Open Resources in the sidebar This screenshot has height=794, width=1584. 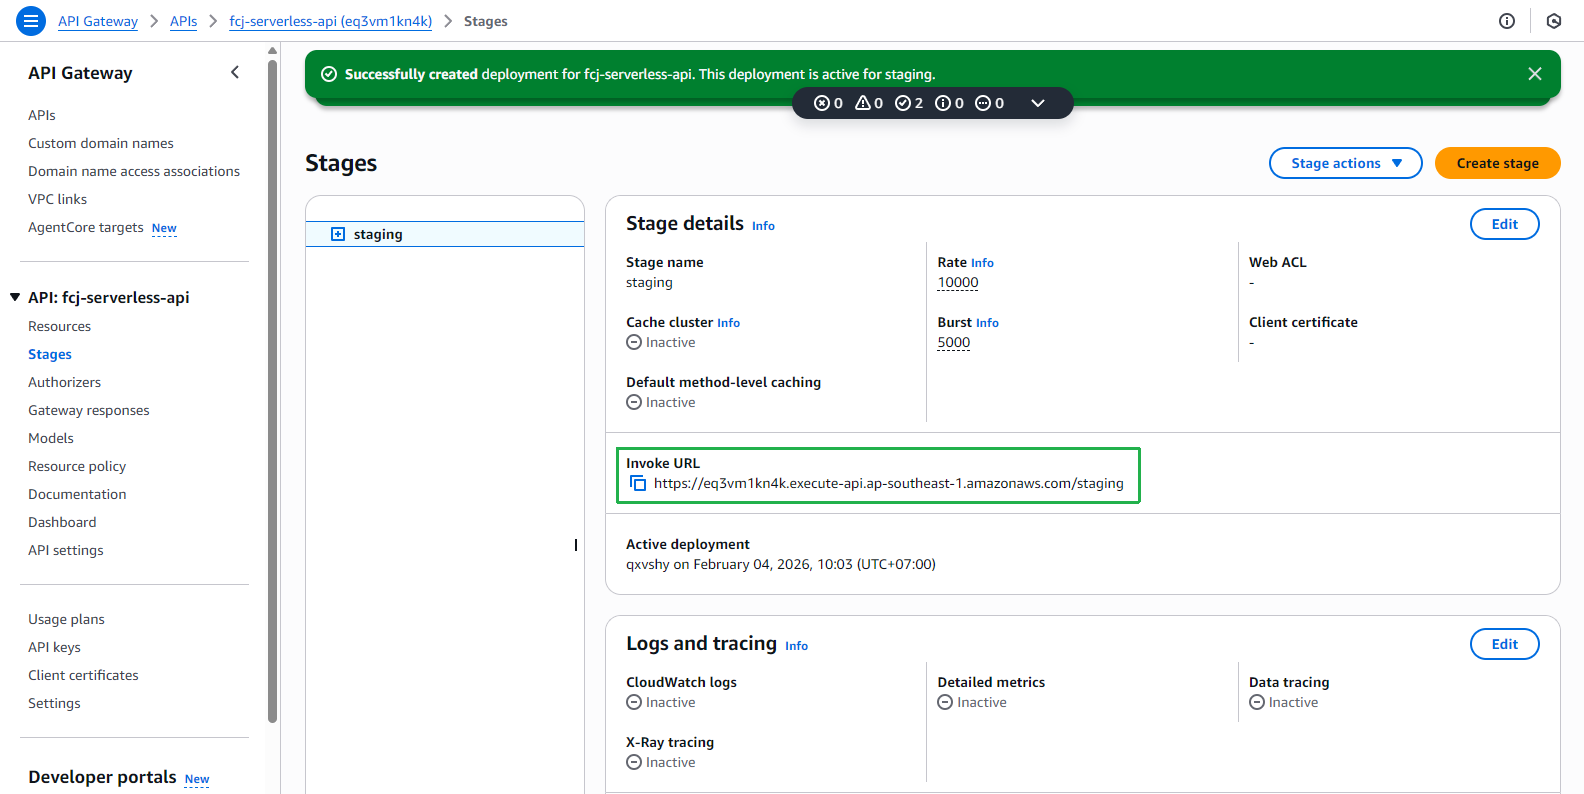[60, 326]
